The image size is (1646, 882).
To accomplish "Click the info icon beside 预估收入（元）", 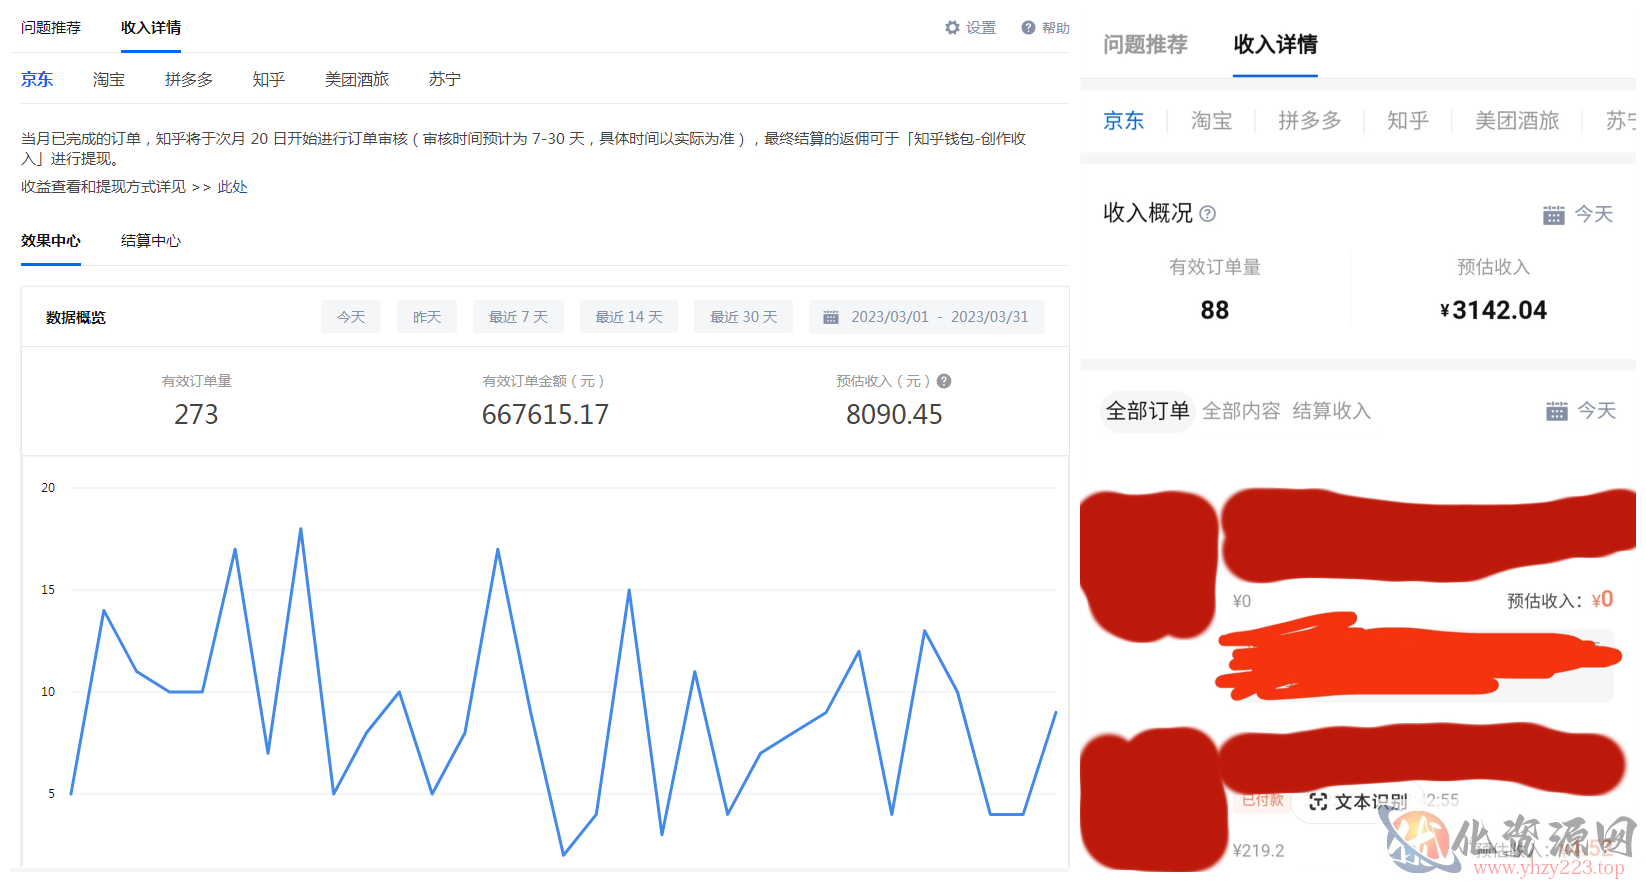I will click(944, 381).
